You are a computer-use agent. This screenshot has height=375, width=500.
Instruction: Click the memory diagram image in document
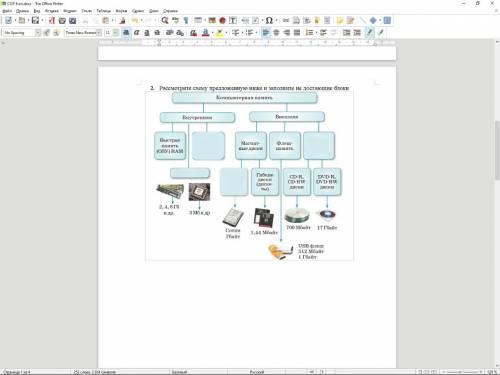coord(249,176)
